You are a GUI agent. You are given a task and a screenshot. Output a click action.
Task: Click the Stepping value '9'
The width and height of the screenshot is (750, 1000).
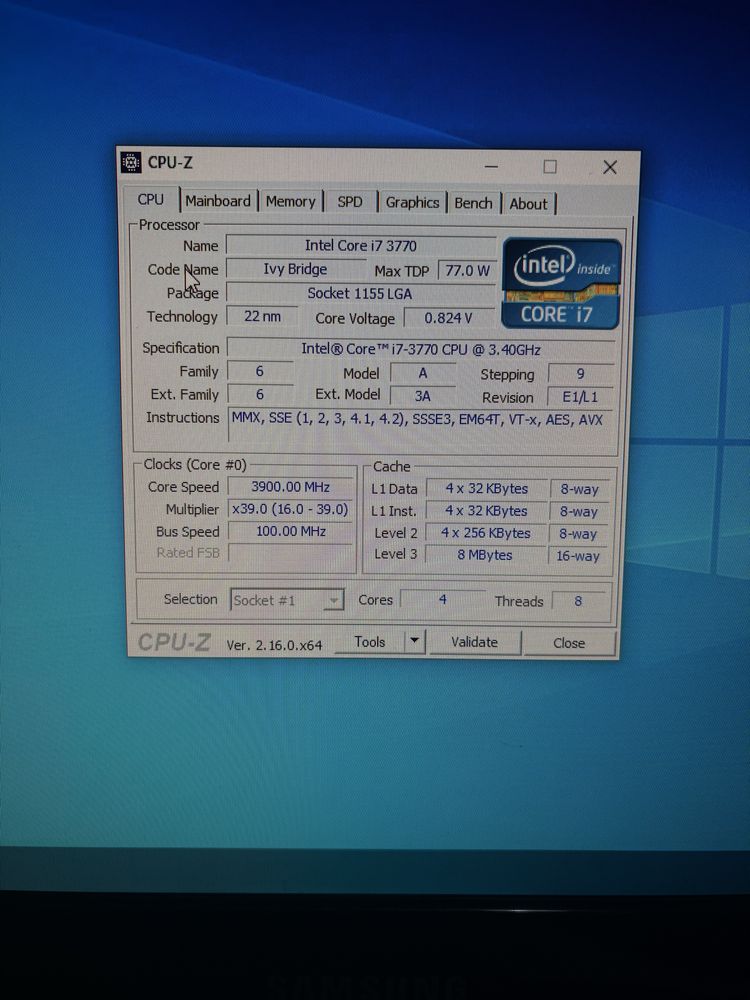coord(580,374)
